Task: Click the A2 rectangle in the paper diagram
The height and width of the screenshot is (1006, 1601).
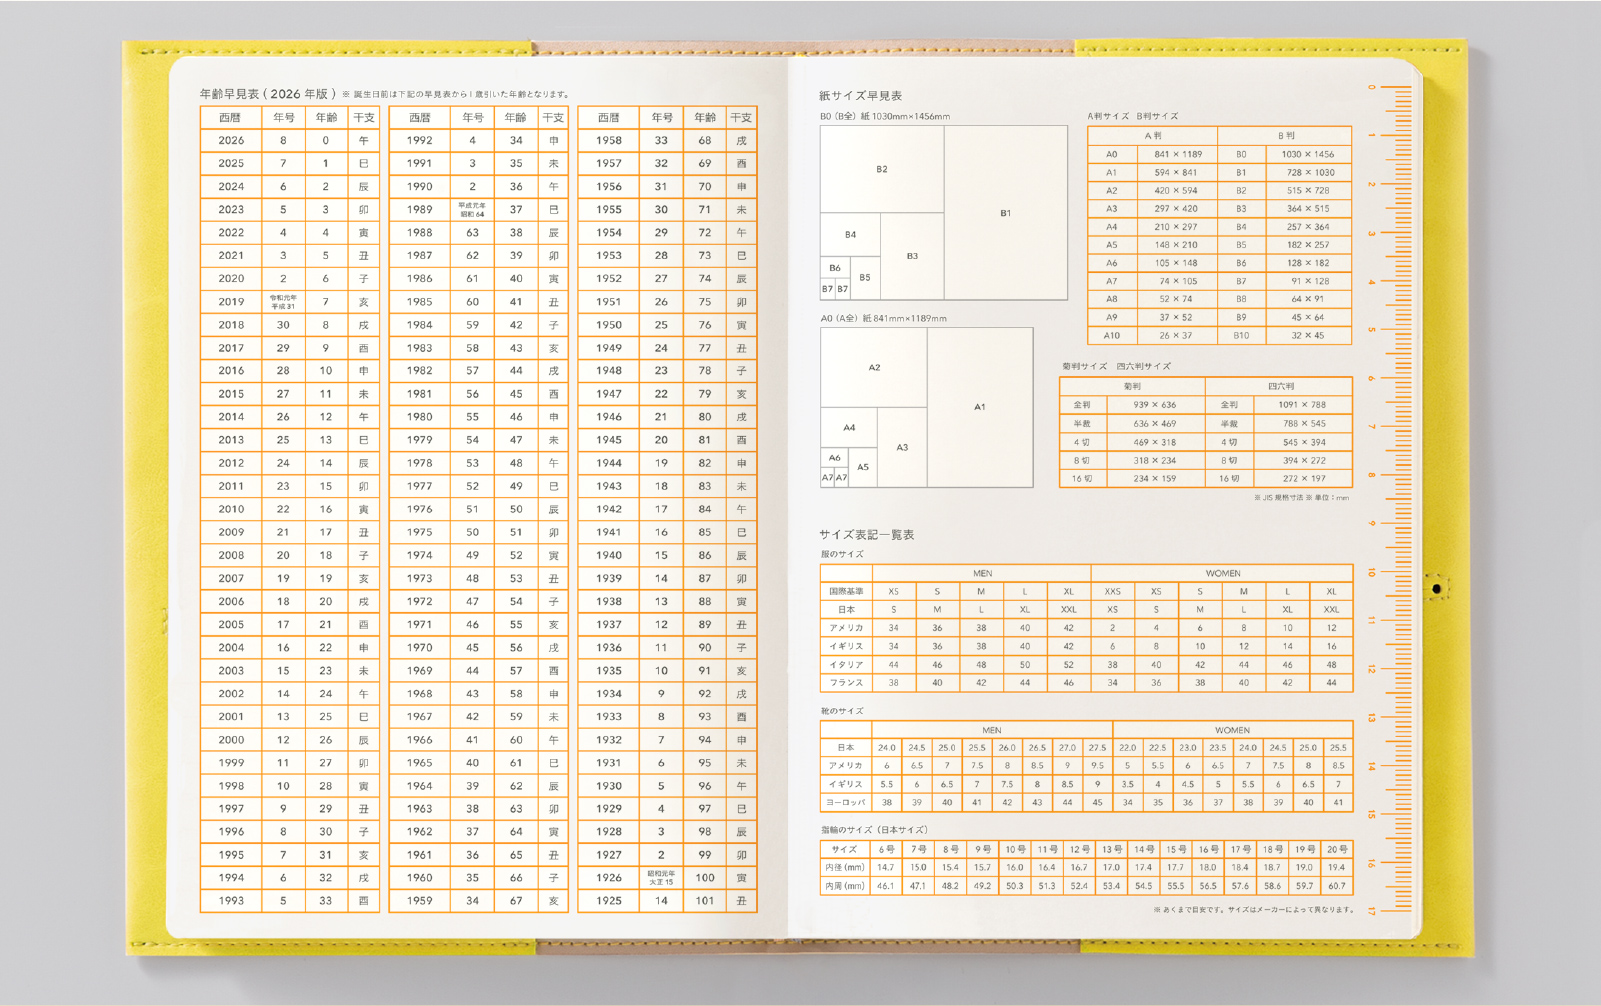Action: pos(874,368)
